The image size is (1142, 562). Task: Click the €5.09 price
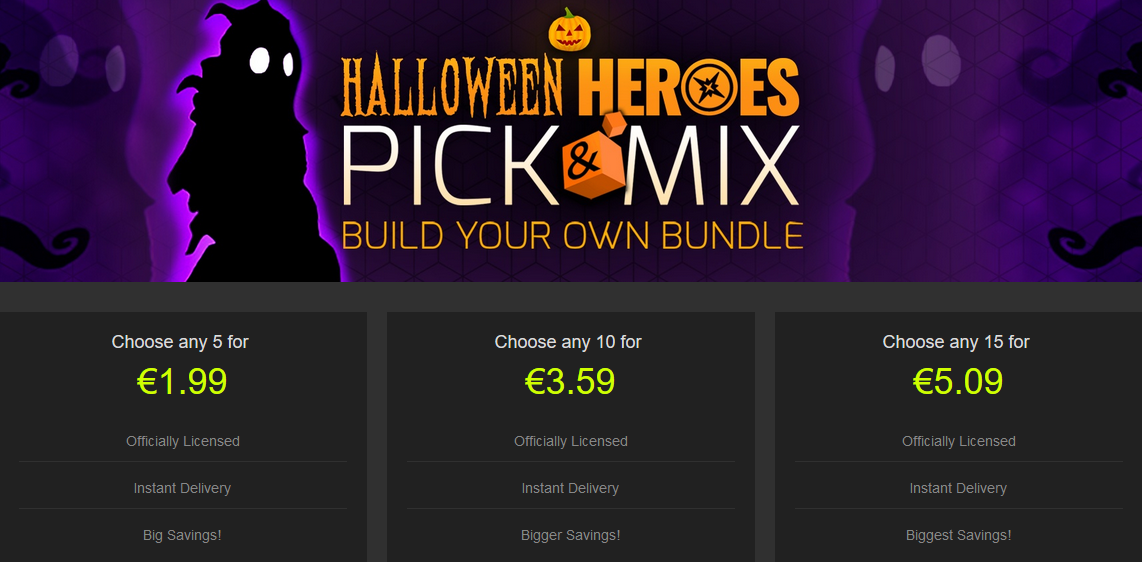(958, 381)
